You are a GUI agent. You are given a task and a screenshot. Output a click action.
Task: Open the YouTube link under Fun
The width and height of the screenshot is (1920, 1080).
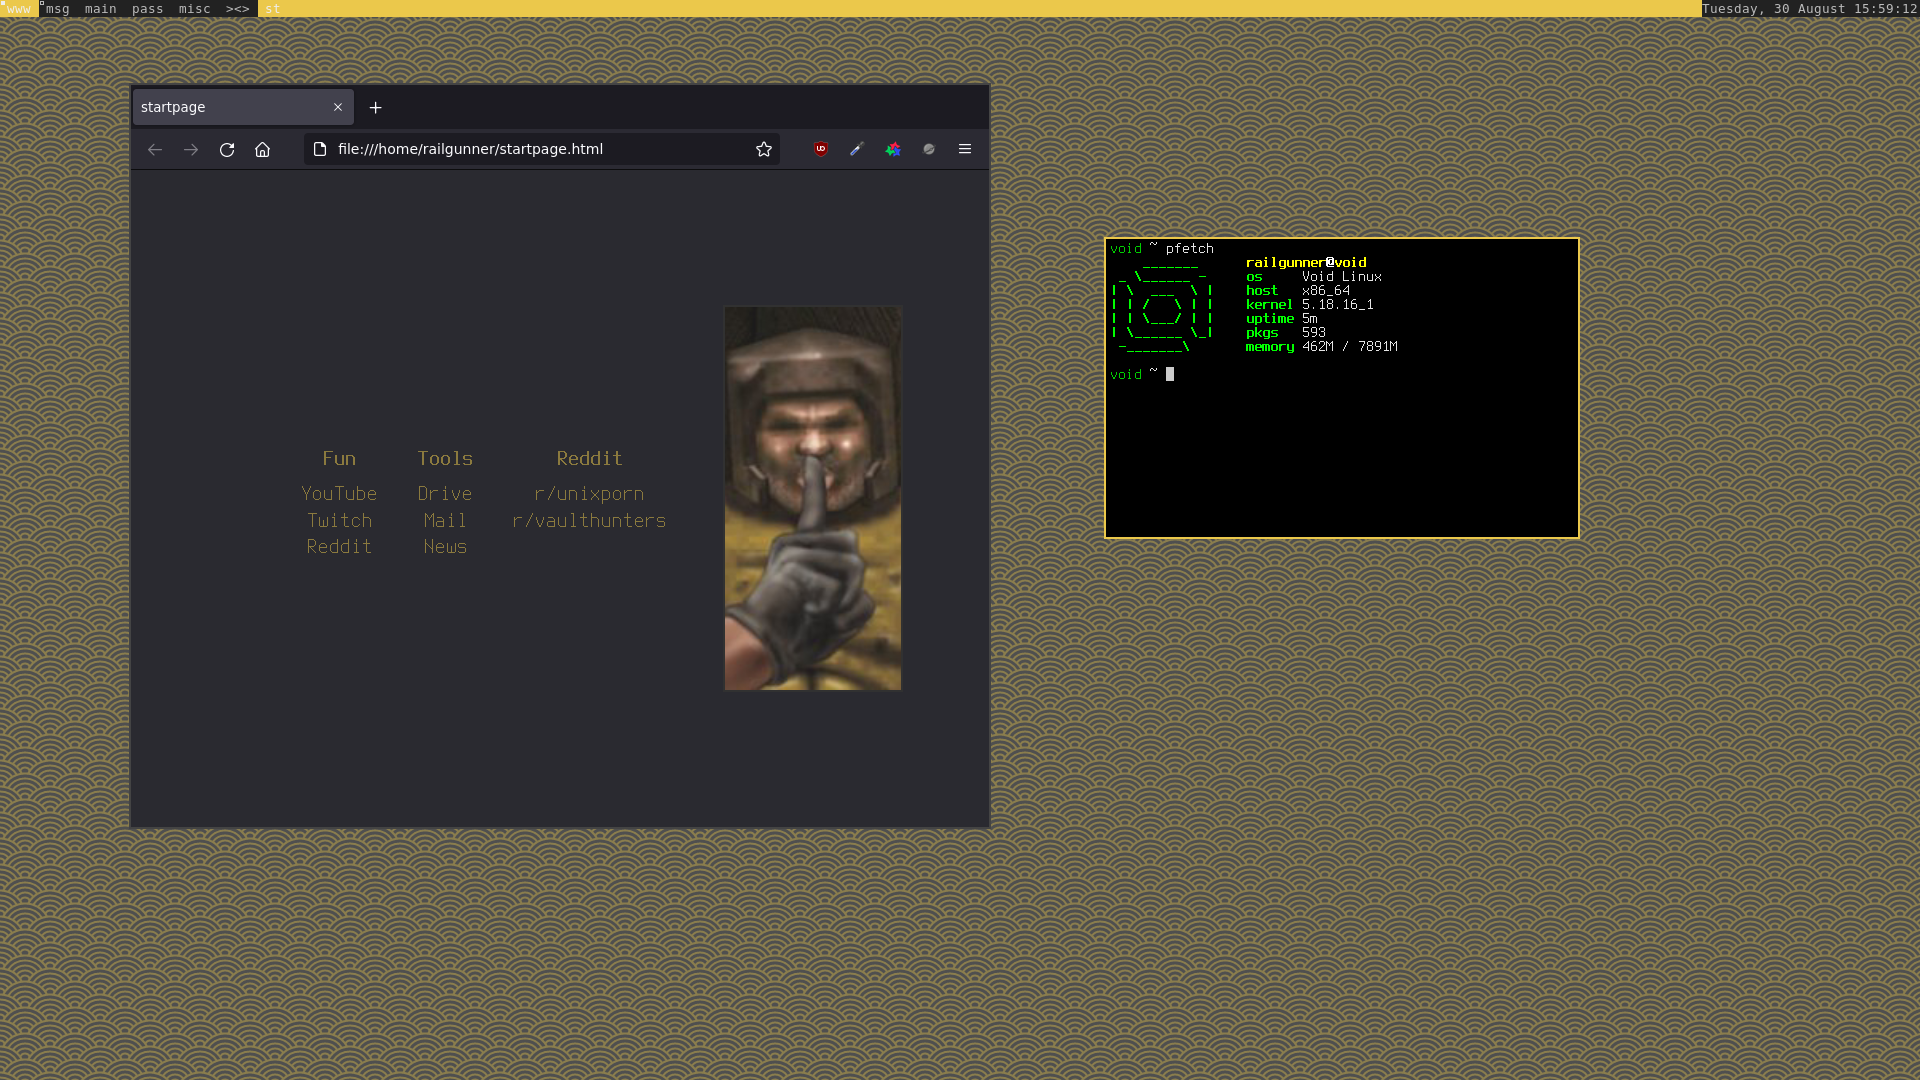(x=339, y=493)
